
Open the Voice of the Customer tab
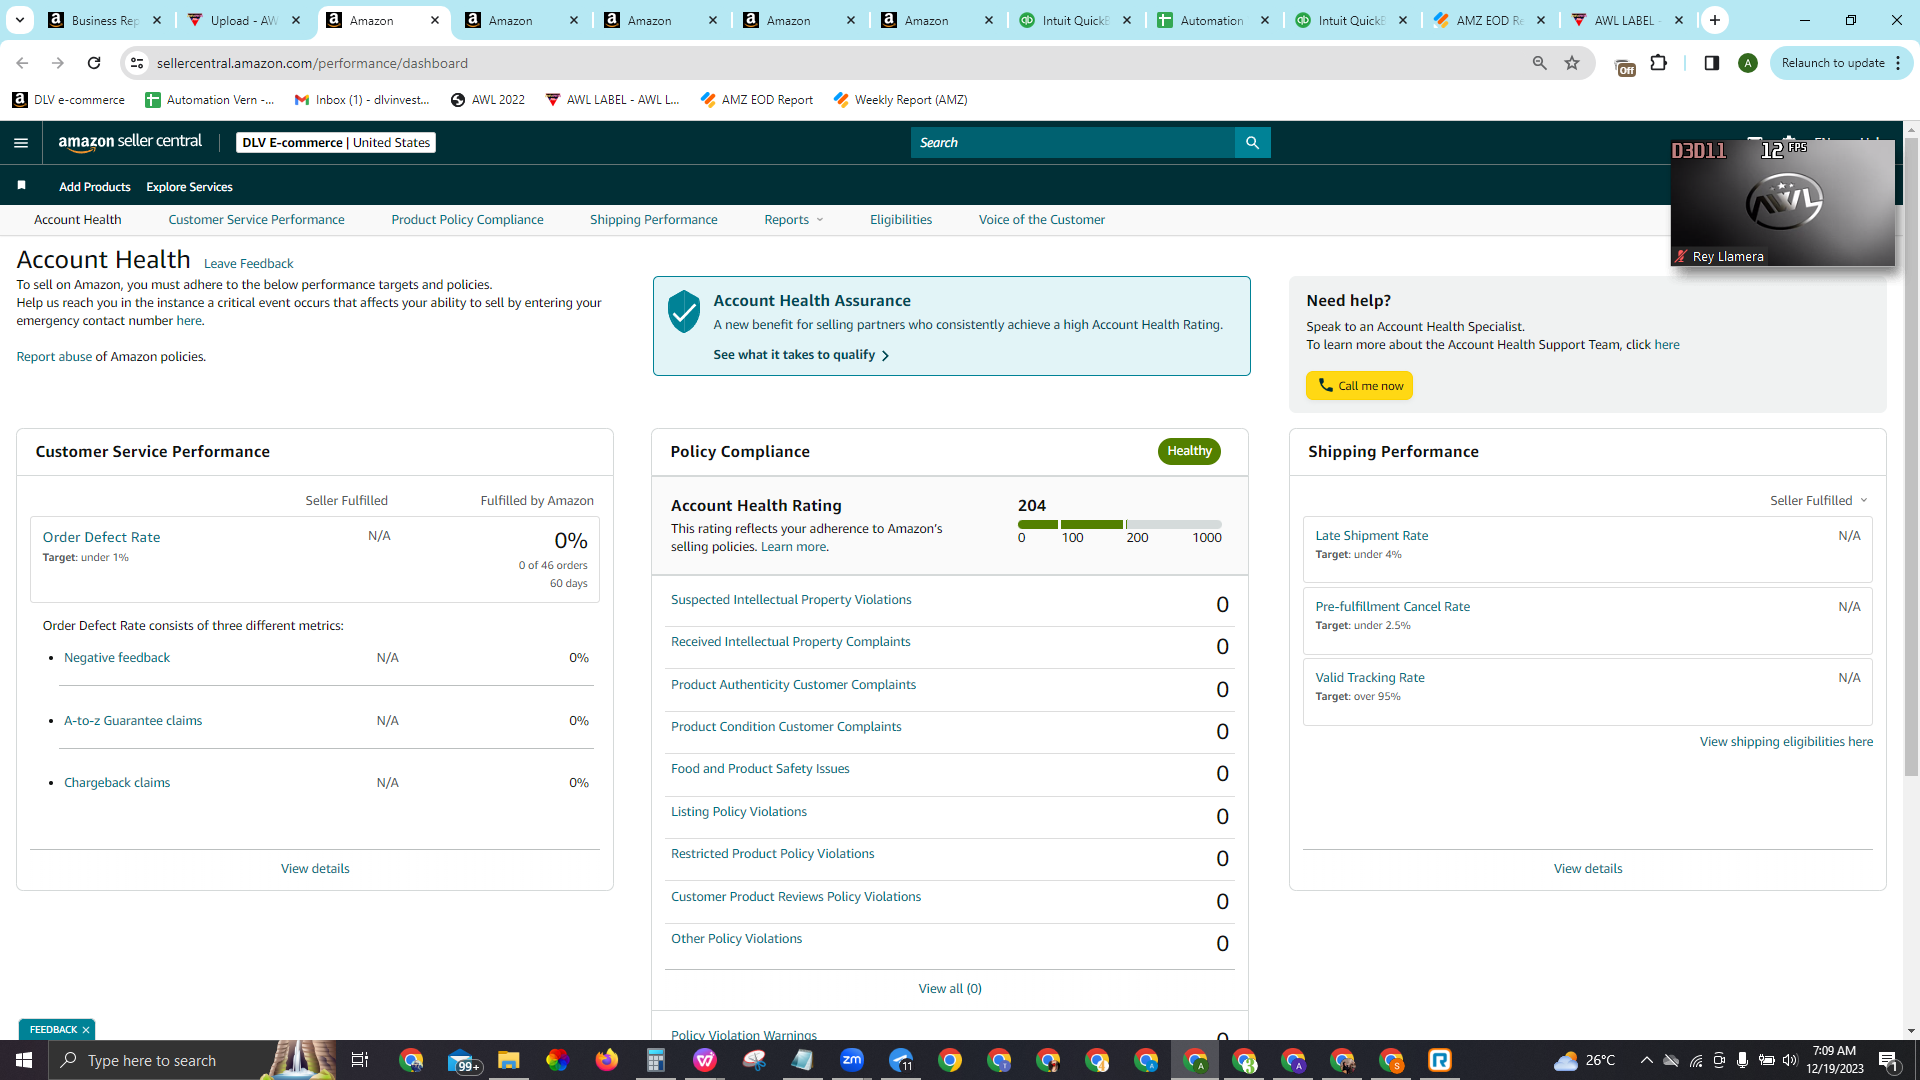1042,220
